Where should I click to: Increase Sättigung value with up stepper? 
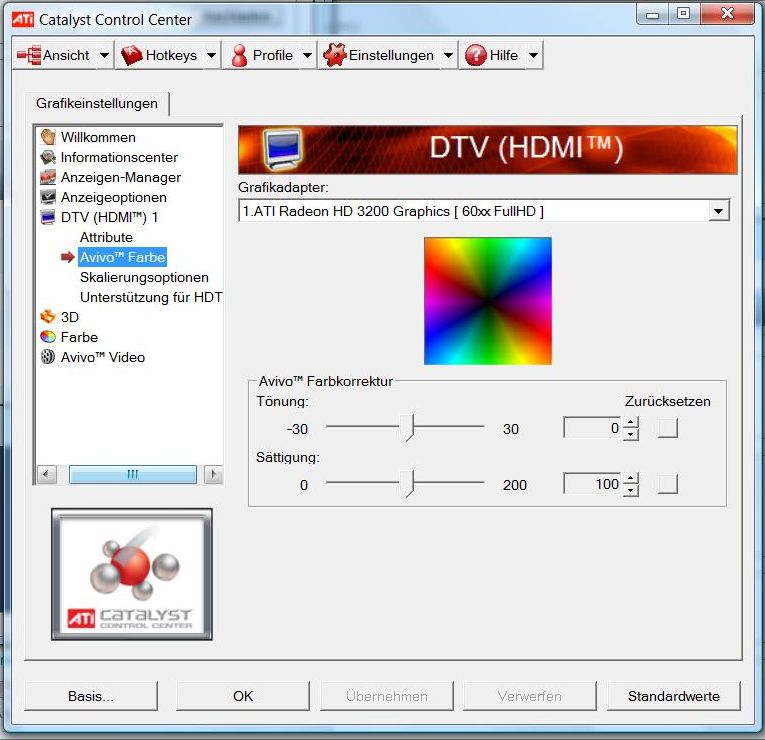tap(630, 479)
